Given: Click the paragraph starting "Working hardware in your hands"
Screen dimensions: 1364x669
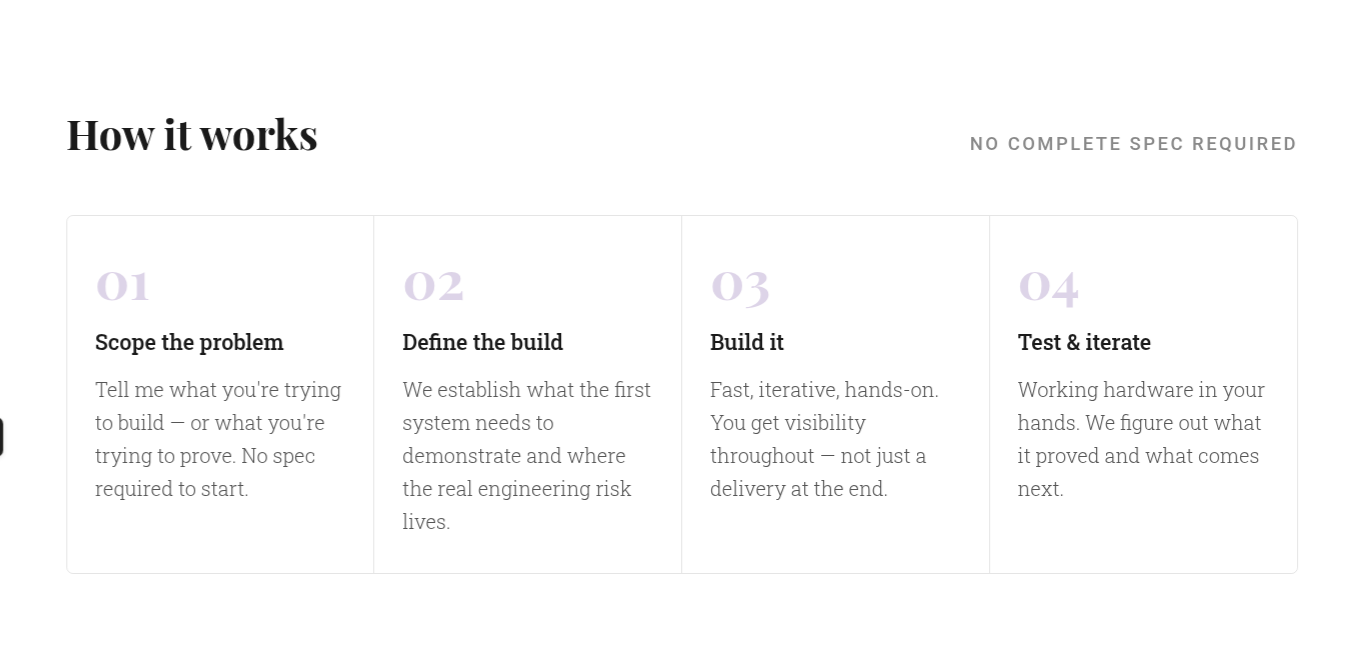Looking at the screenshot, I should click(1141, 439).
